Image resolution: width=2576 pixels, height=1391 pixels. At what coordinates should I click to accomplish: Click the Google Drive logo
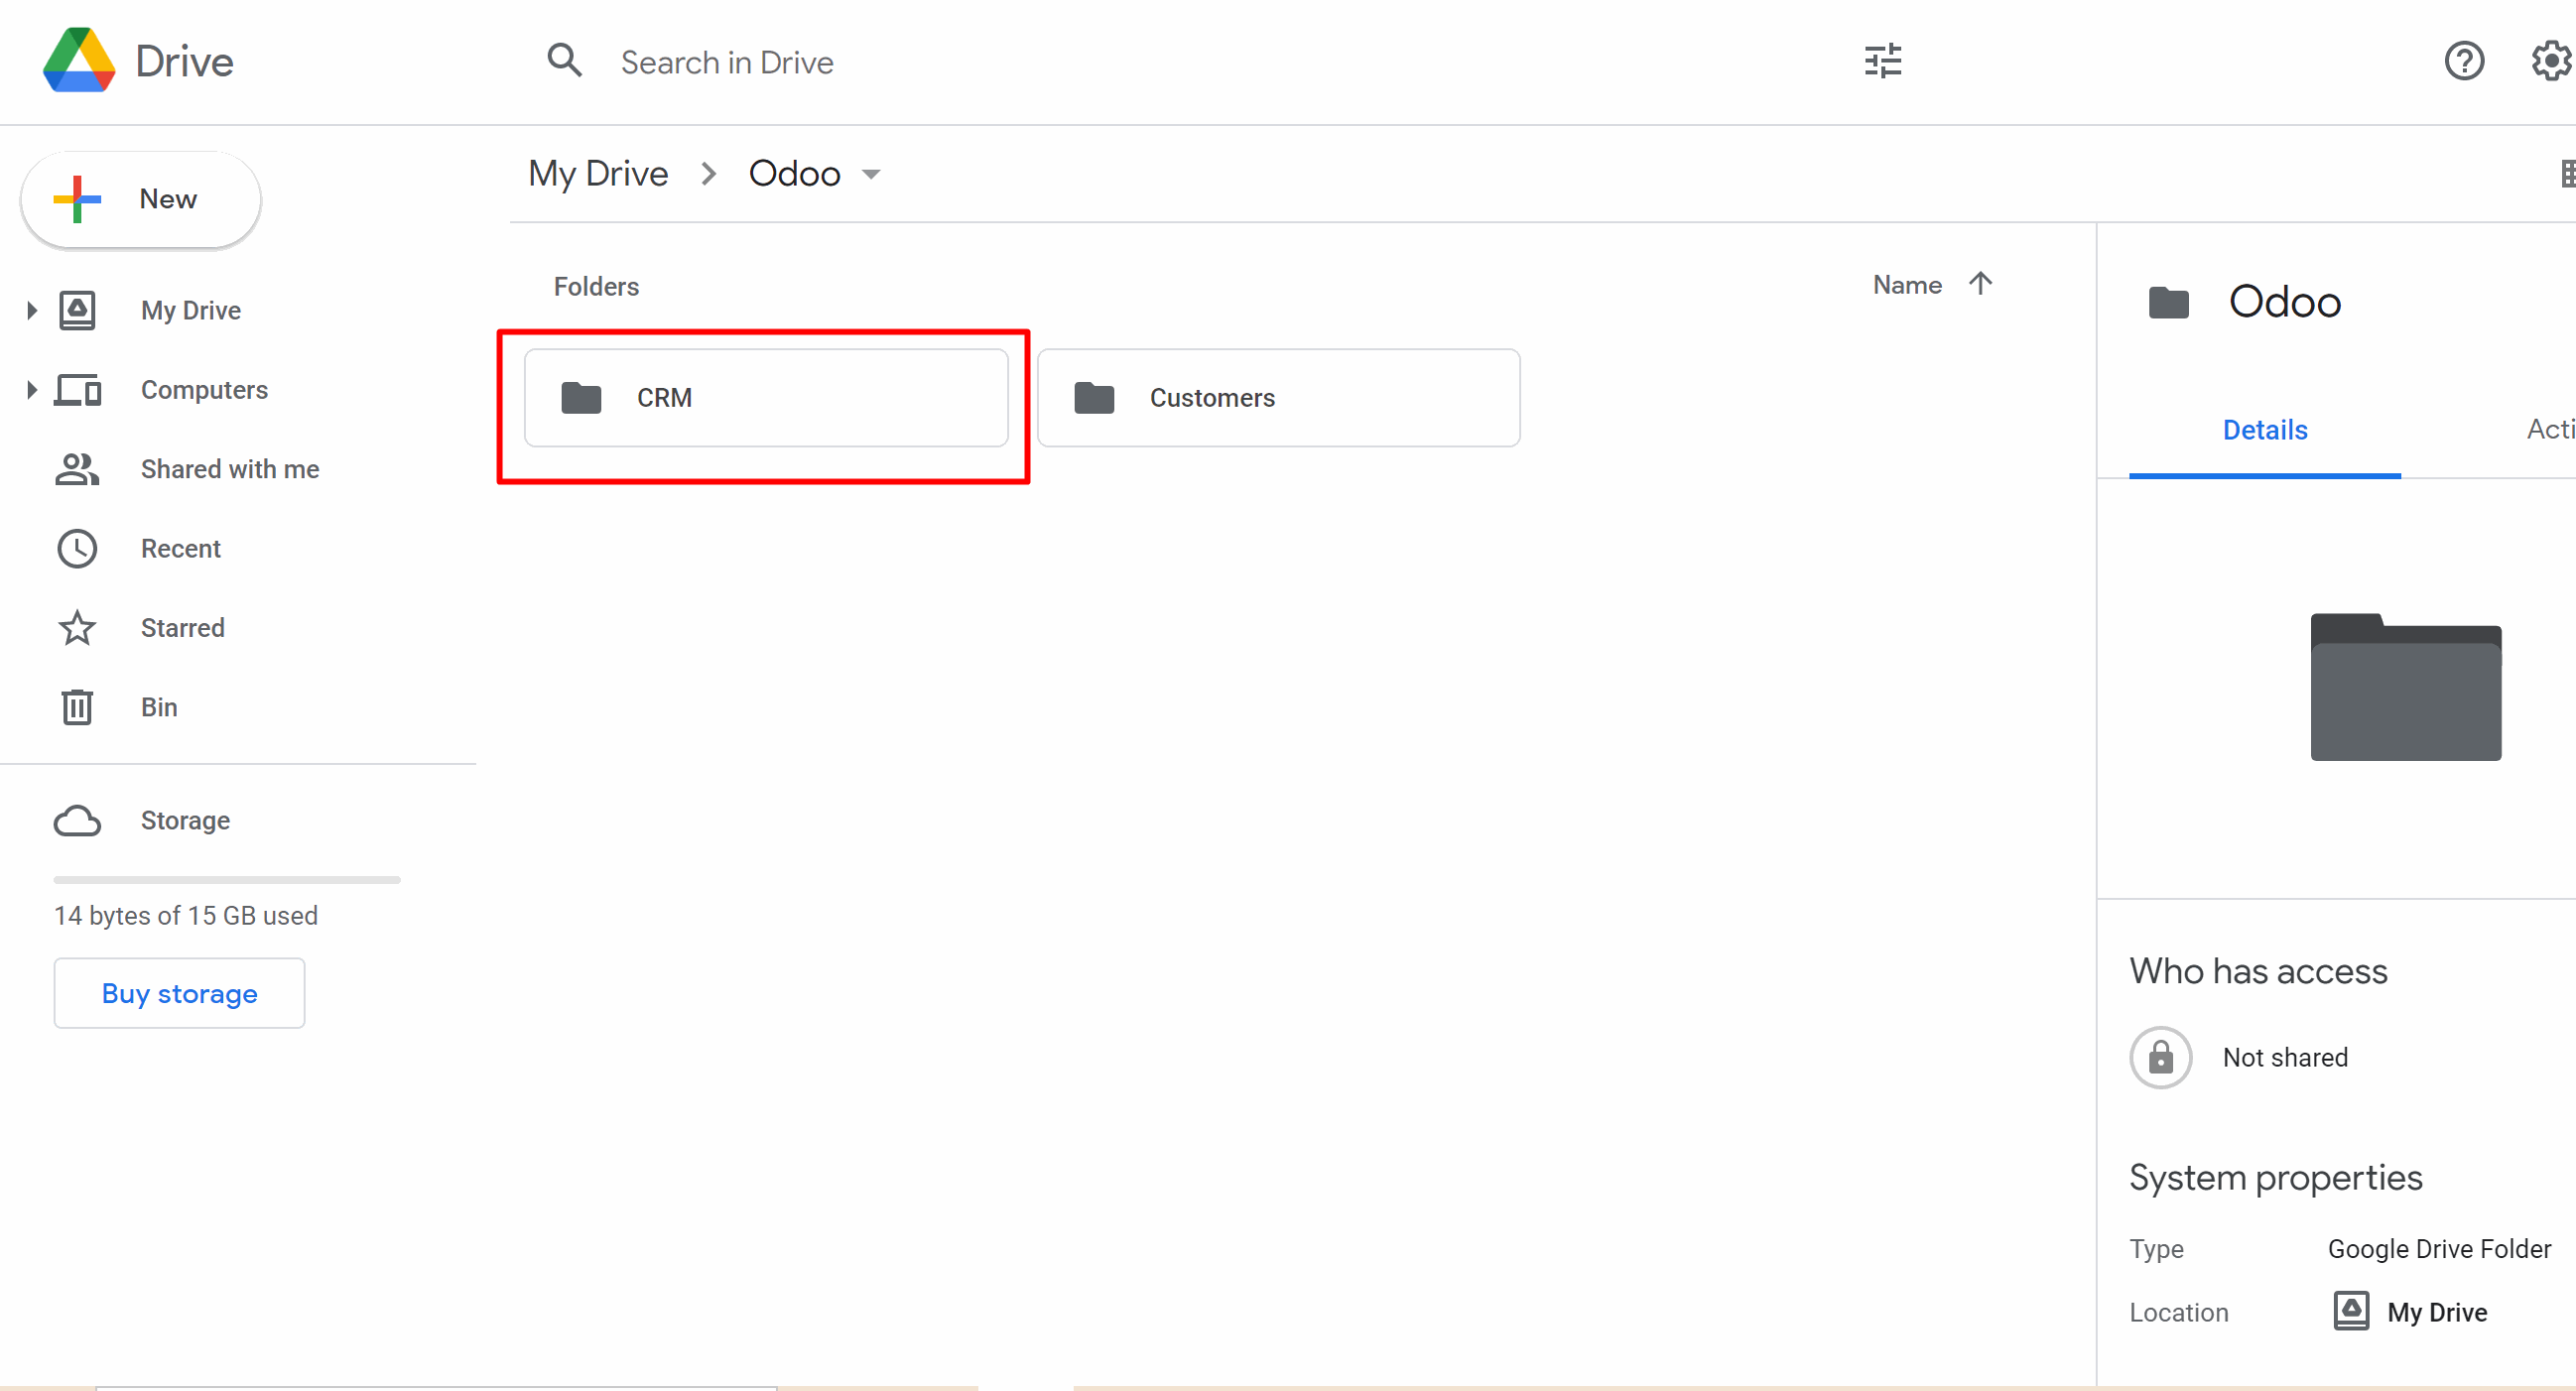pyautogui.click(x=79, y=60)
